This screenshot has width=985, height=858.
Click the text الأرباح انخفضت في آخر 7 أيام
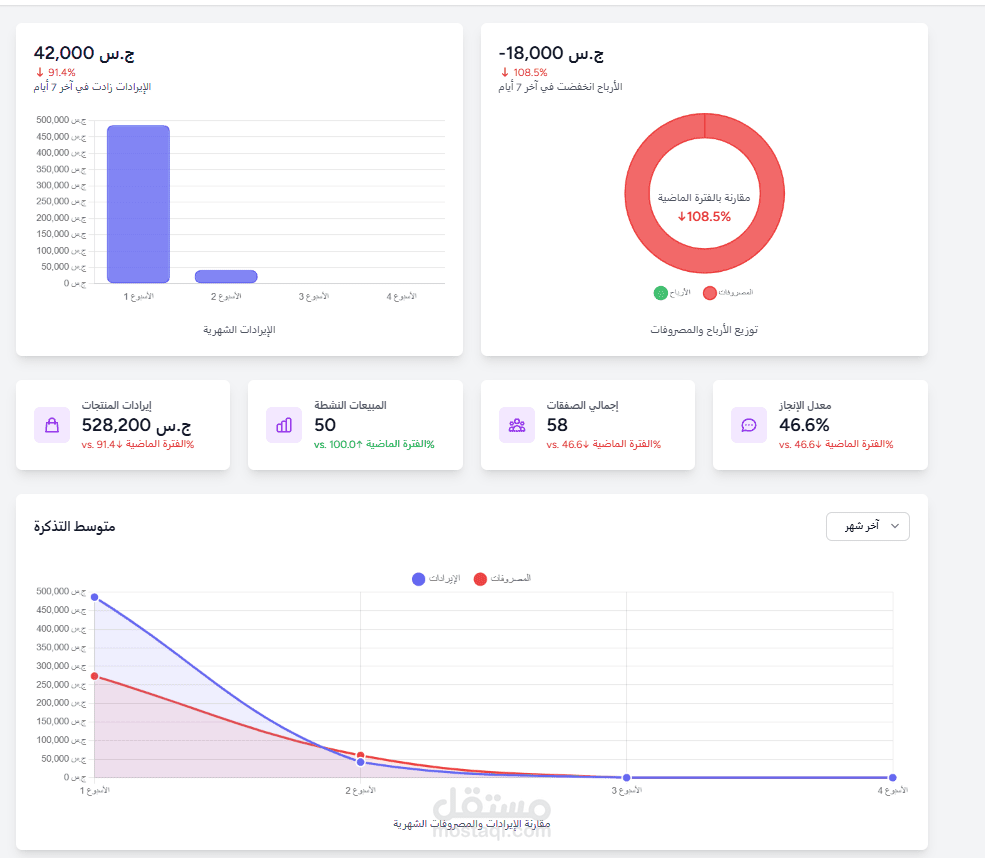click(x=560, y=87)
